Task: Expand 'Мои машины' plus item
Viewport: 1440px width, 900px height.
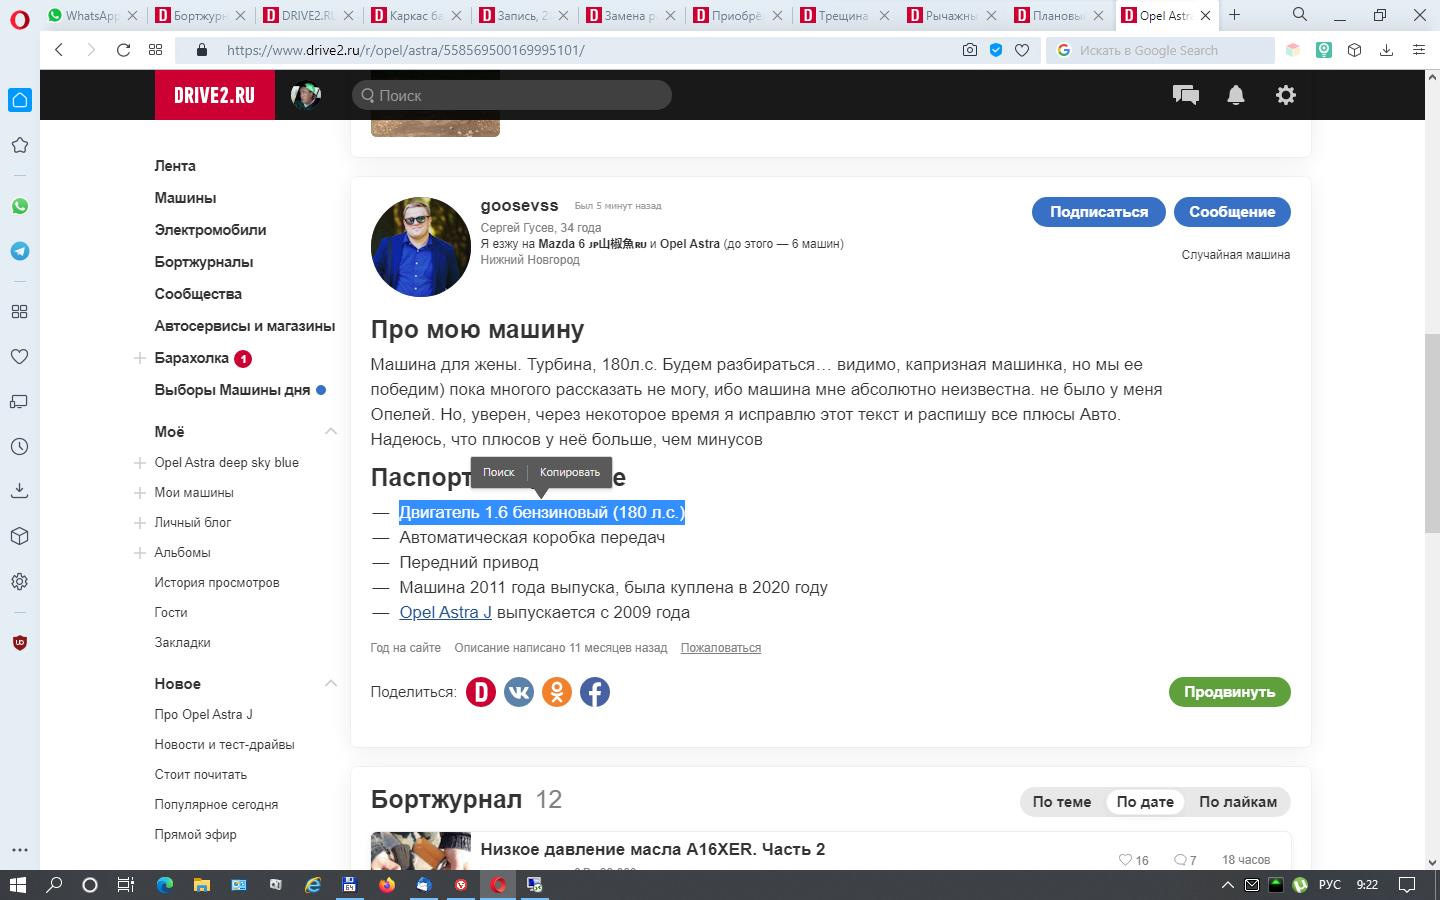Action: click(140, 493)
